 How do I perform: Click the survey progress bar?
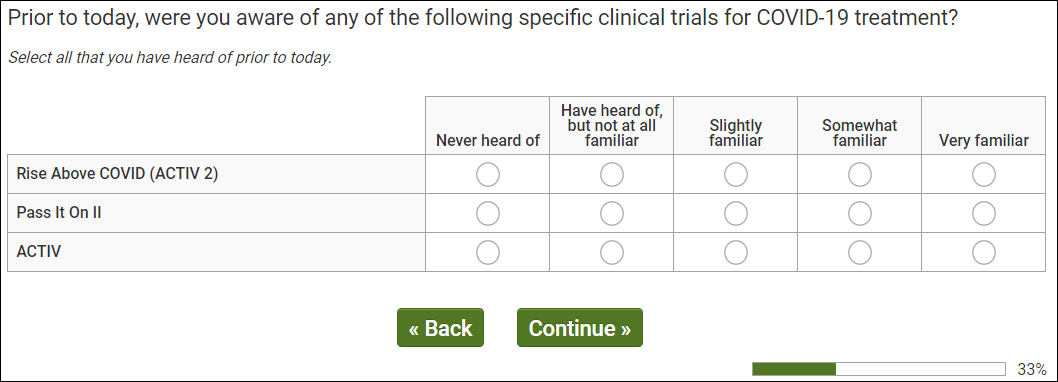(879, 369)
